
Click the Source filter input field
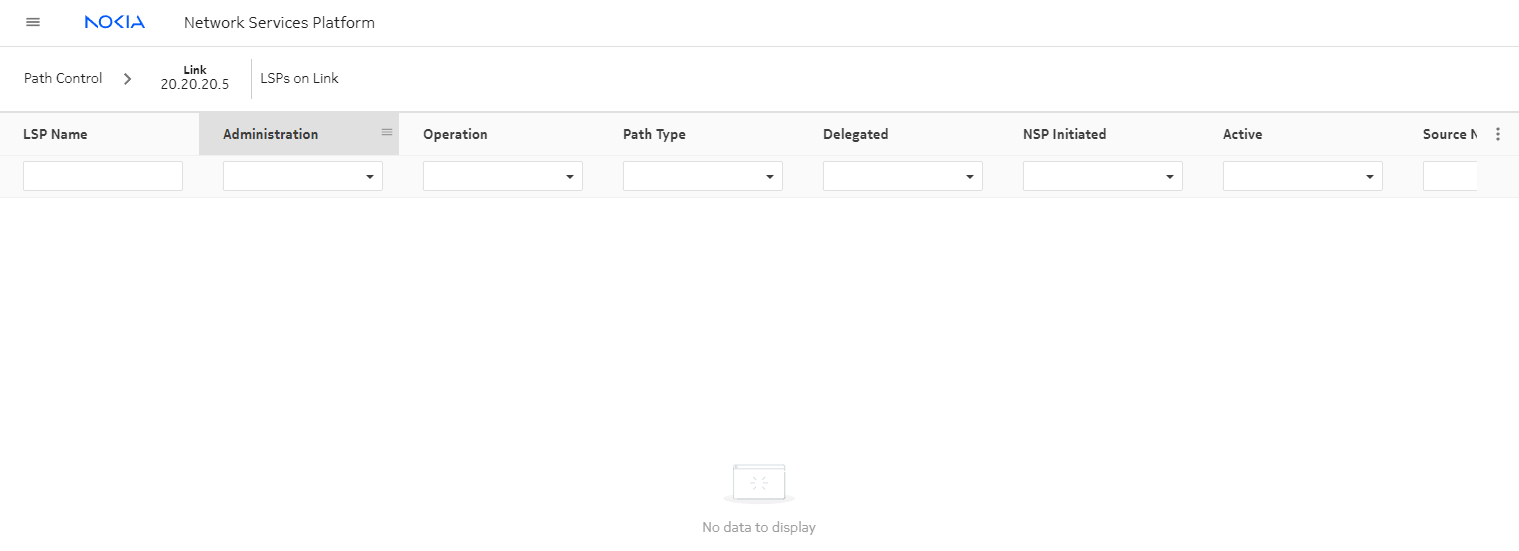click(1450, 176)
